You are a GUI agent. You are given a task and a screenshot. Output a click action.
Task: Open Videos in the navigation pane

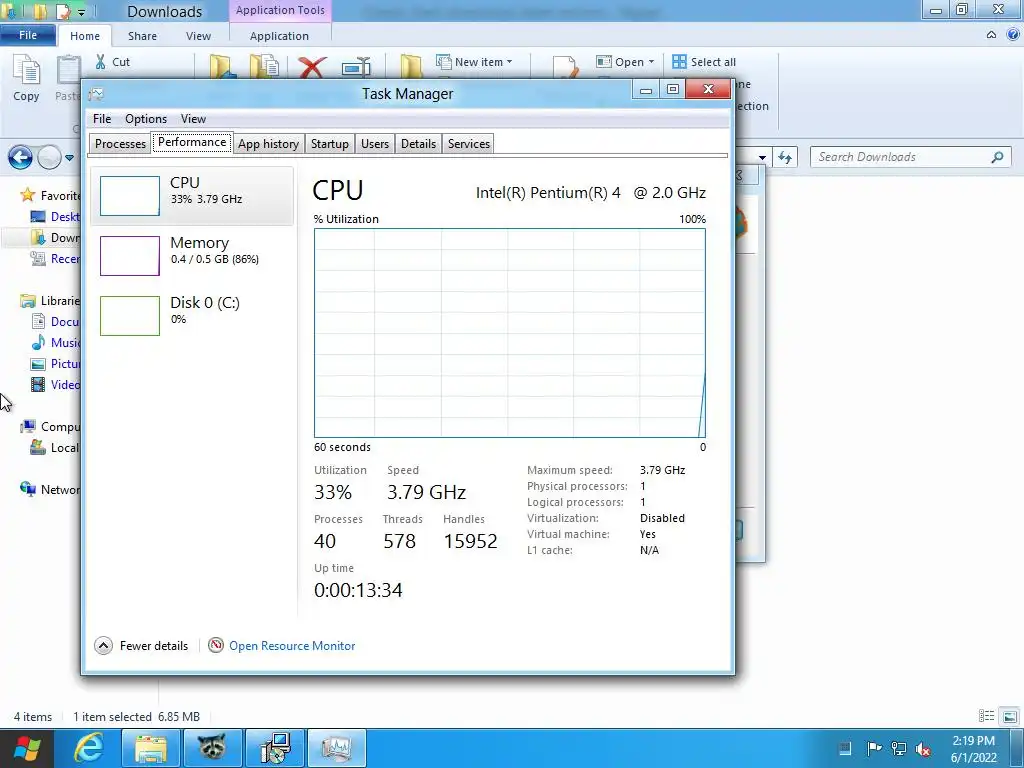pos(56,385)
